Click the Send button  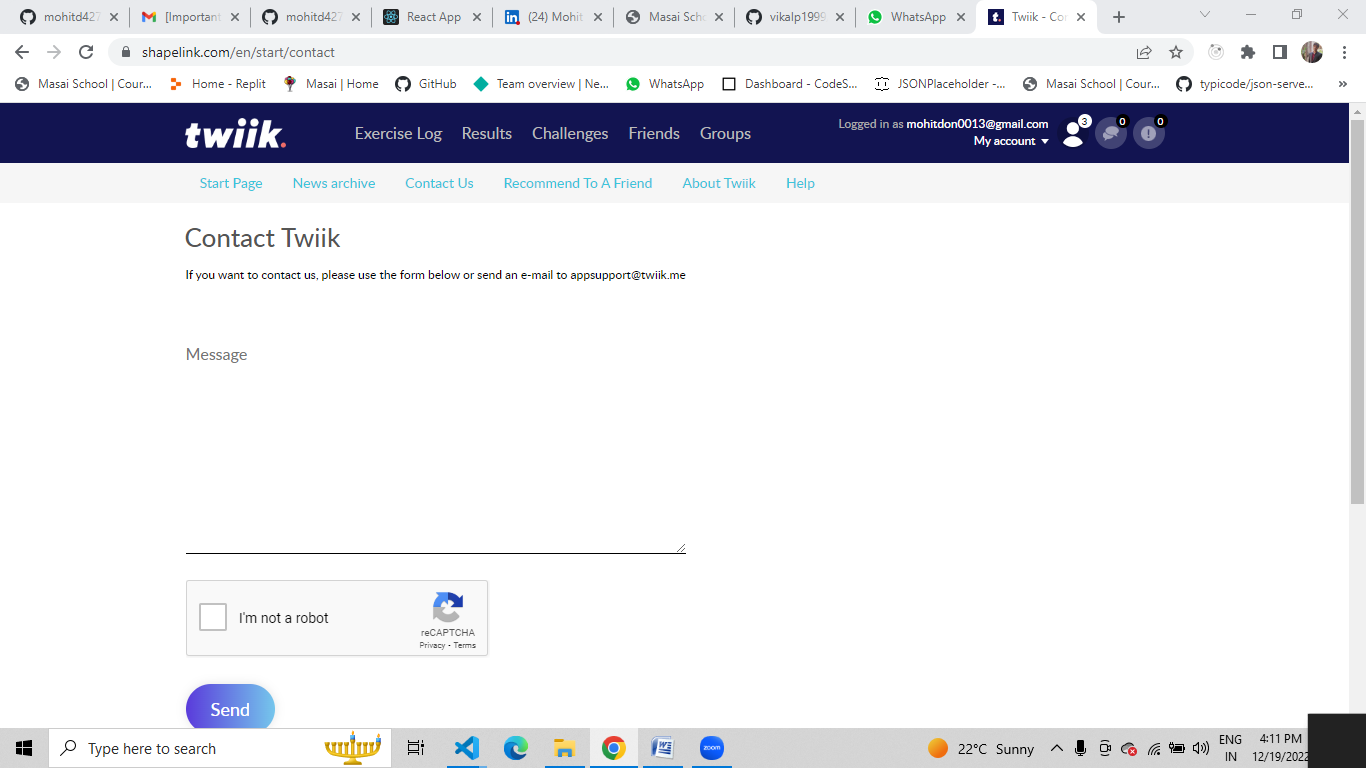tap(230, 709)
